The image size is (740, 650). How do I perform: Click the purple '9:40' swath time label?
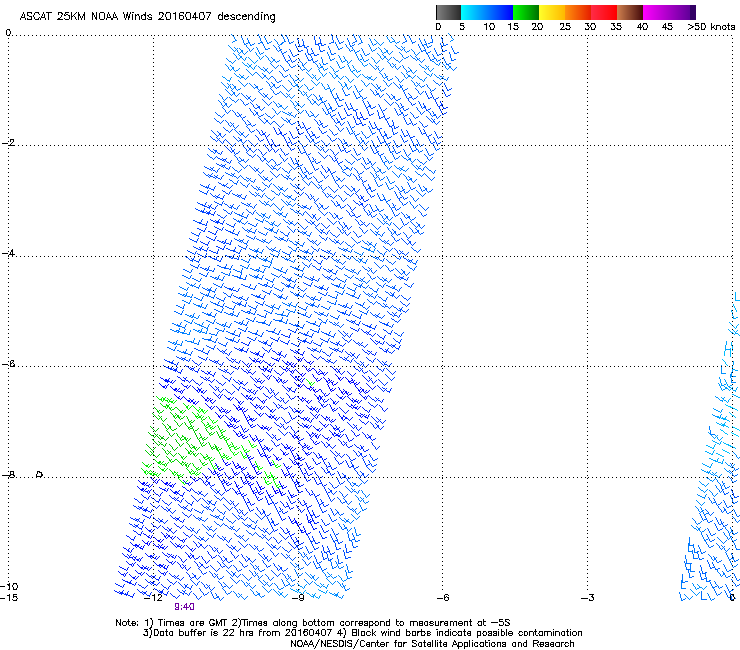point(184,607)
